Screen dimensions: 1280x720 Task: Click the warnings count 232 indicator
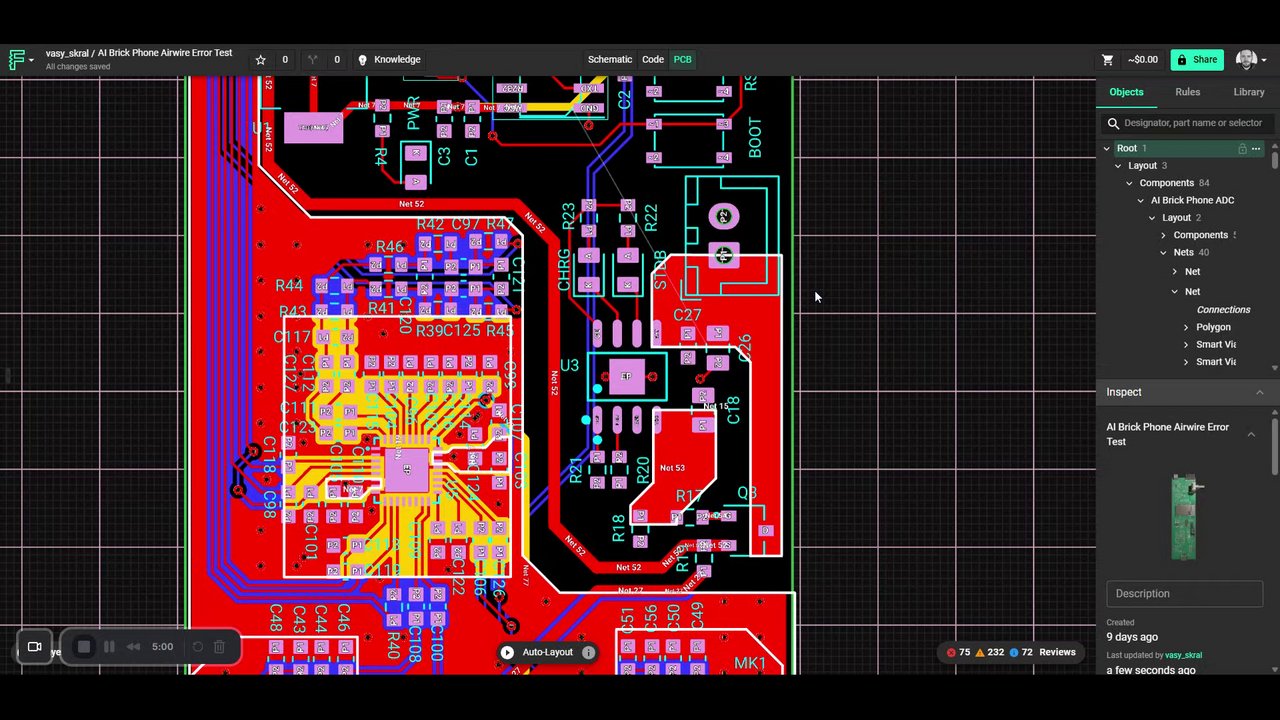988,652
